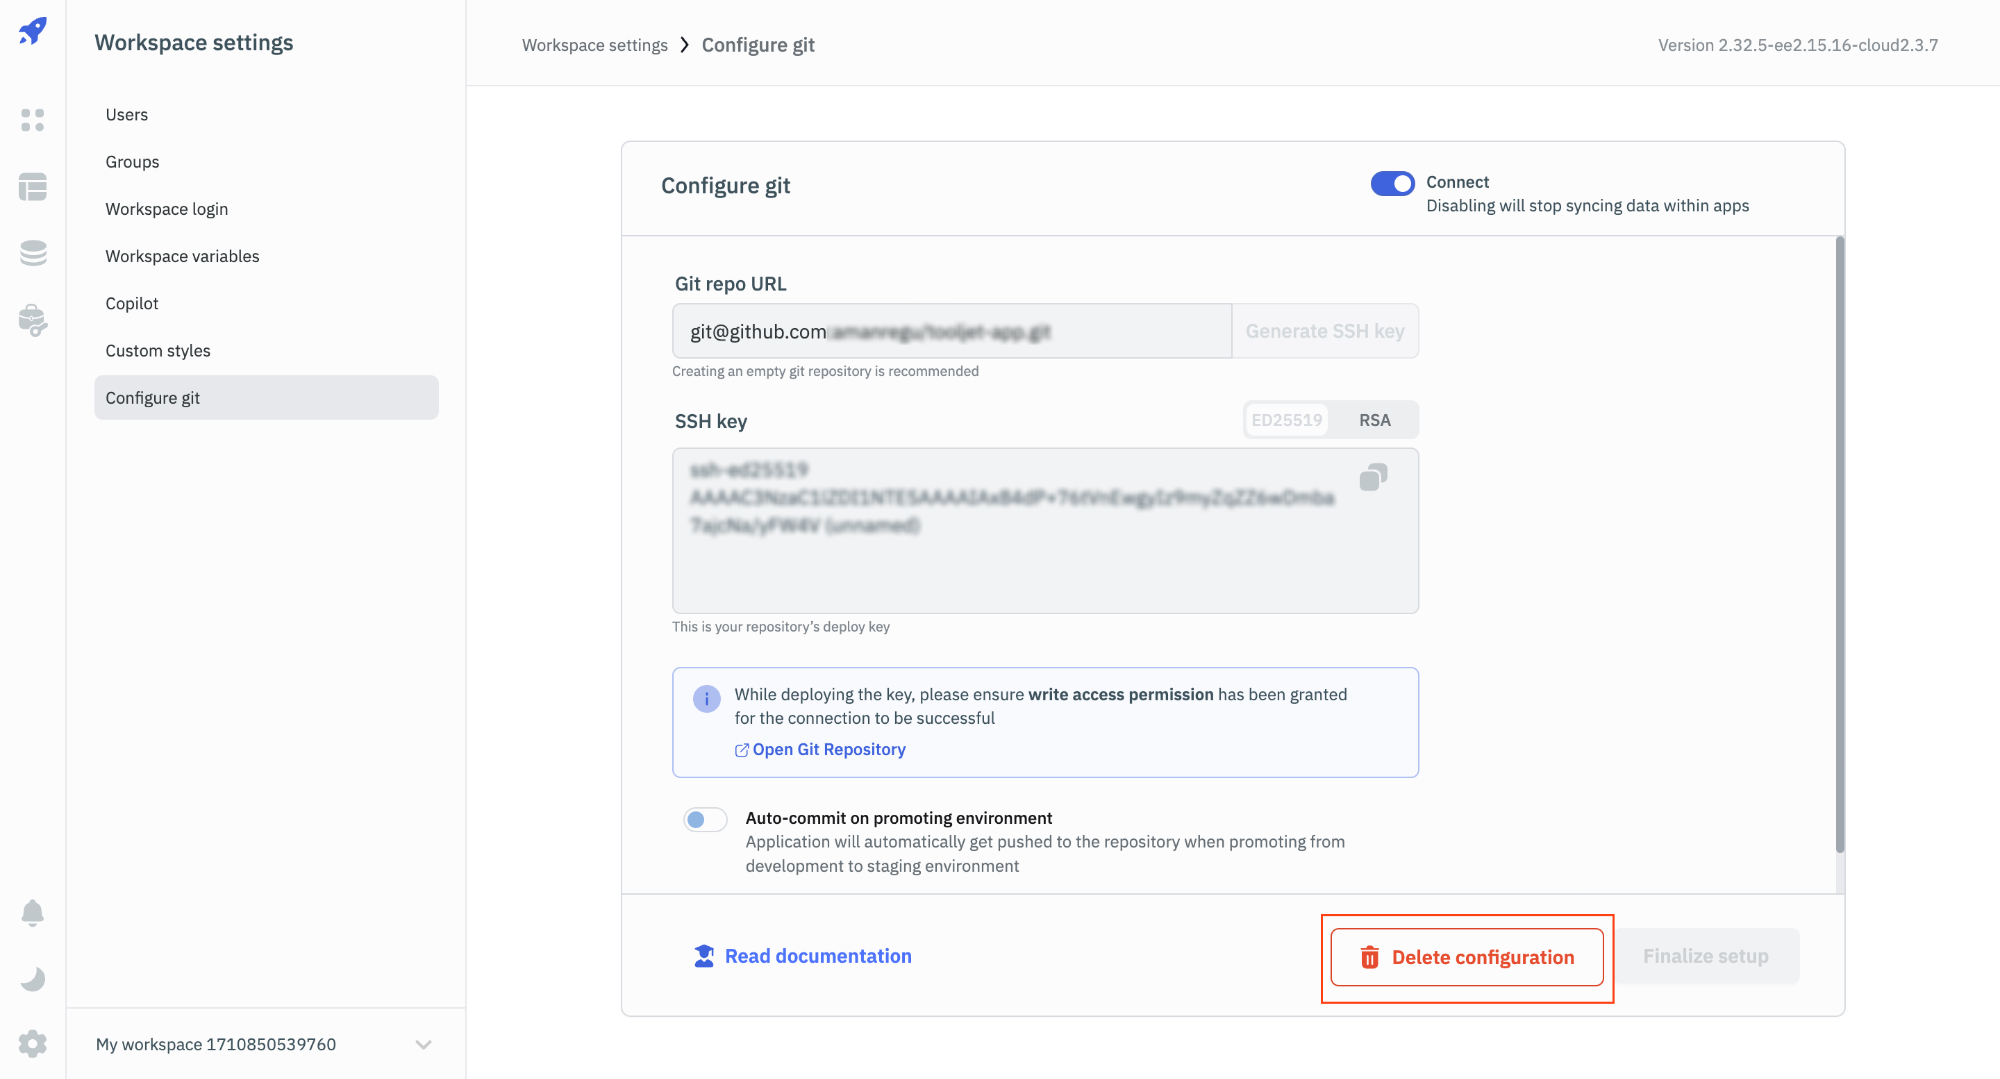2000x1079 pixels.
Task: Open notifications bell icon
Action: click(x=33, y=913)
